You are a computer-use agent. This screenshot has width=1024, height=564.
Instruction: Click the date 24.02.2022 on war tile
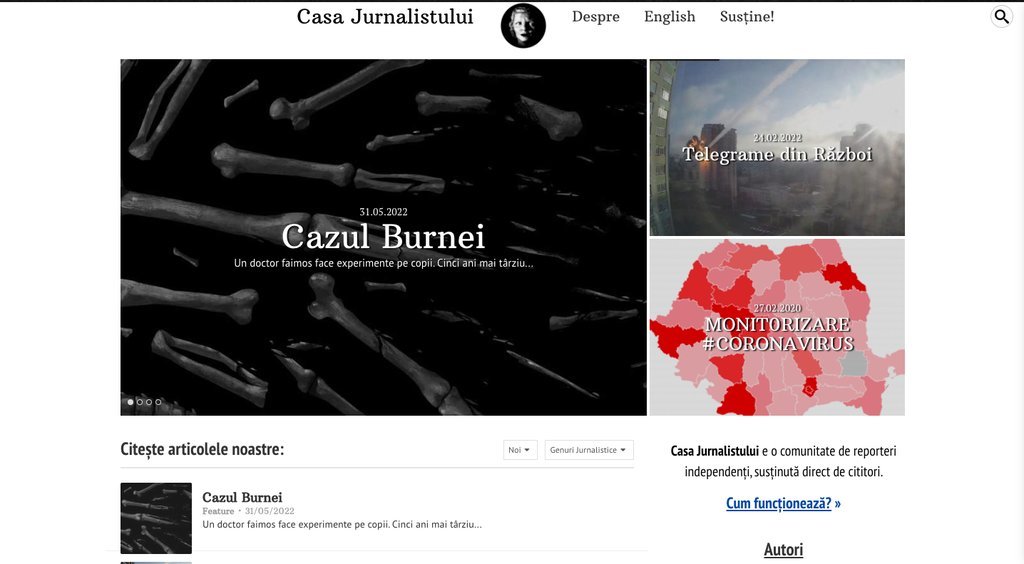click(777, 138)
